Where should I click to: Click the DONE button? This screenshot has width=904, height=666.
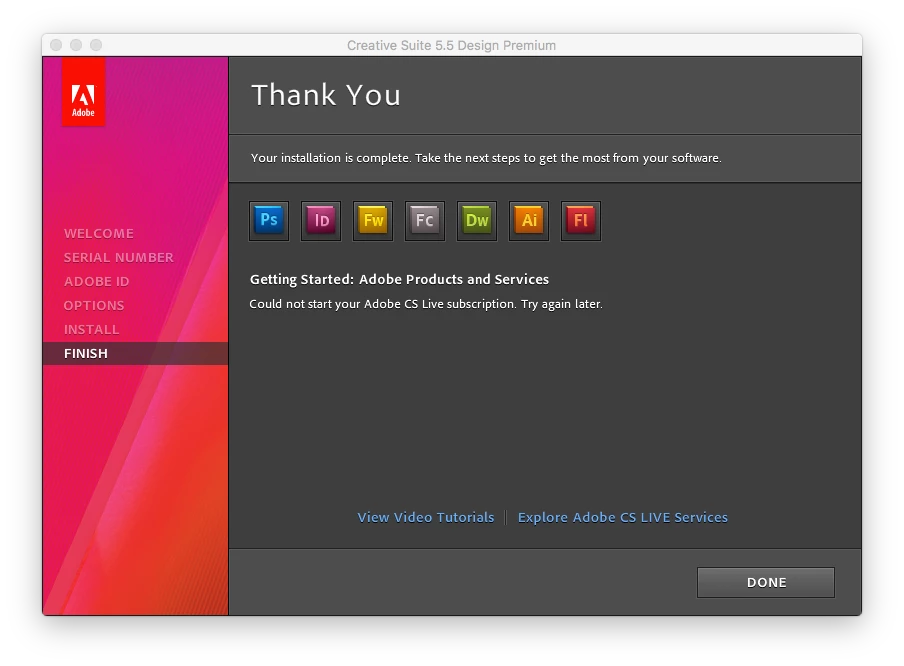[766, 582]
